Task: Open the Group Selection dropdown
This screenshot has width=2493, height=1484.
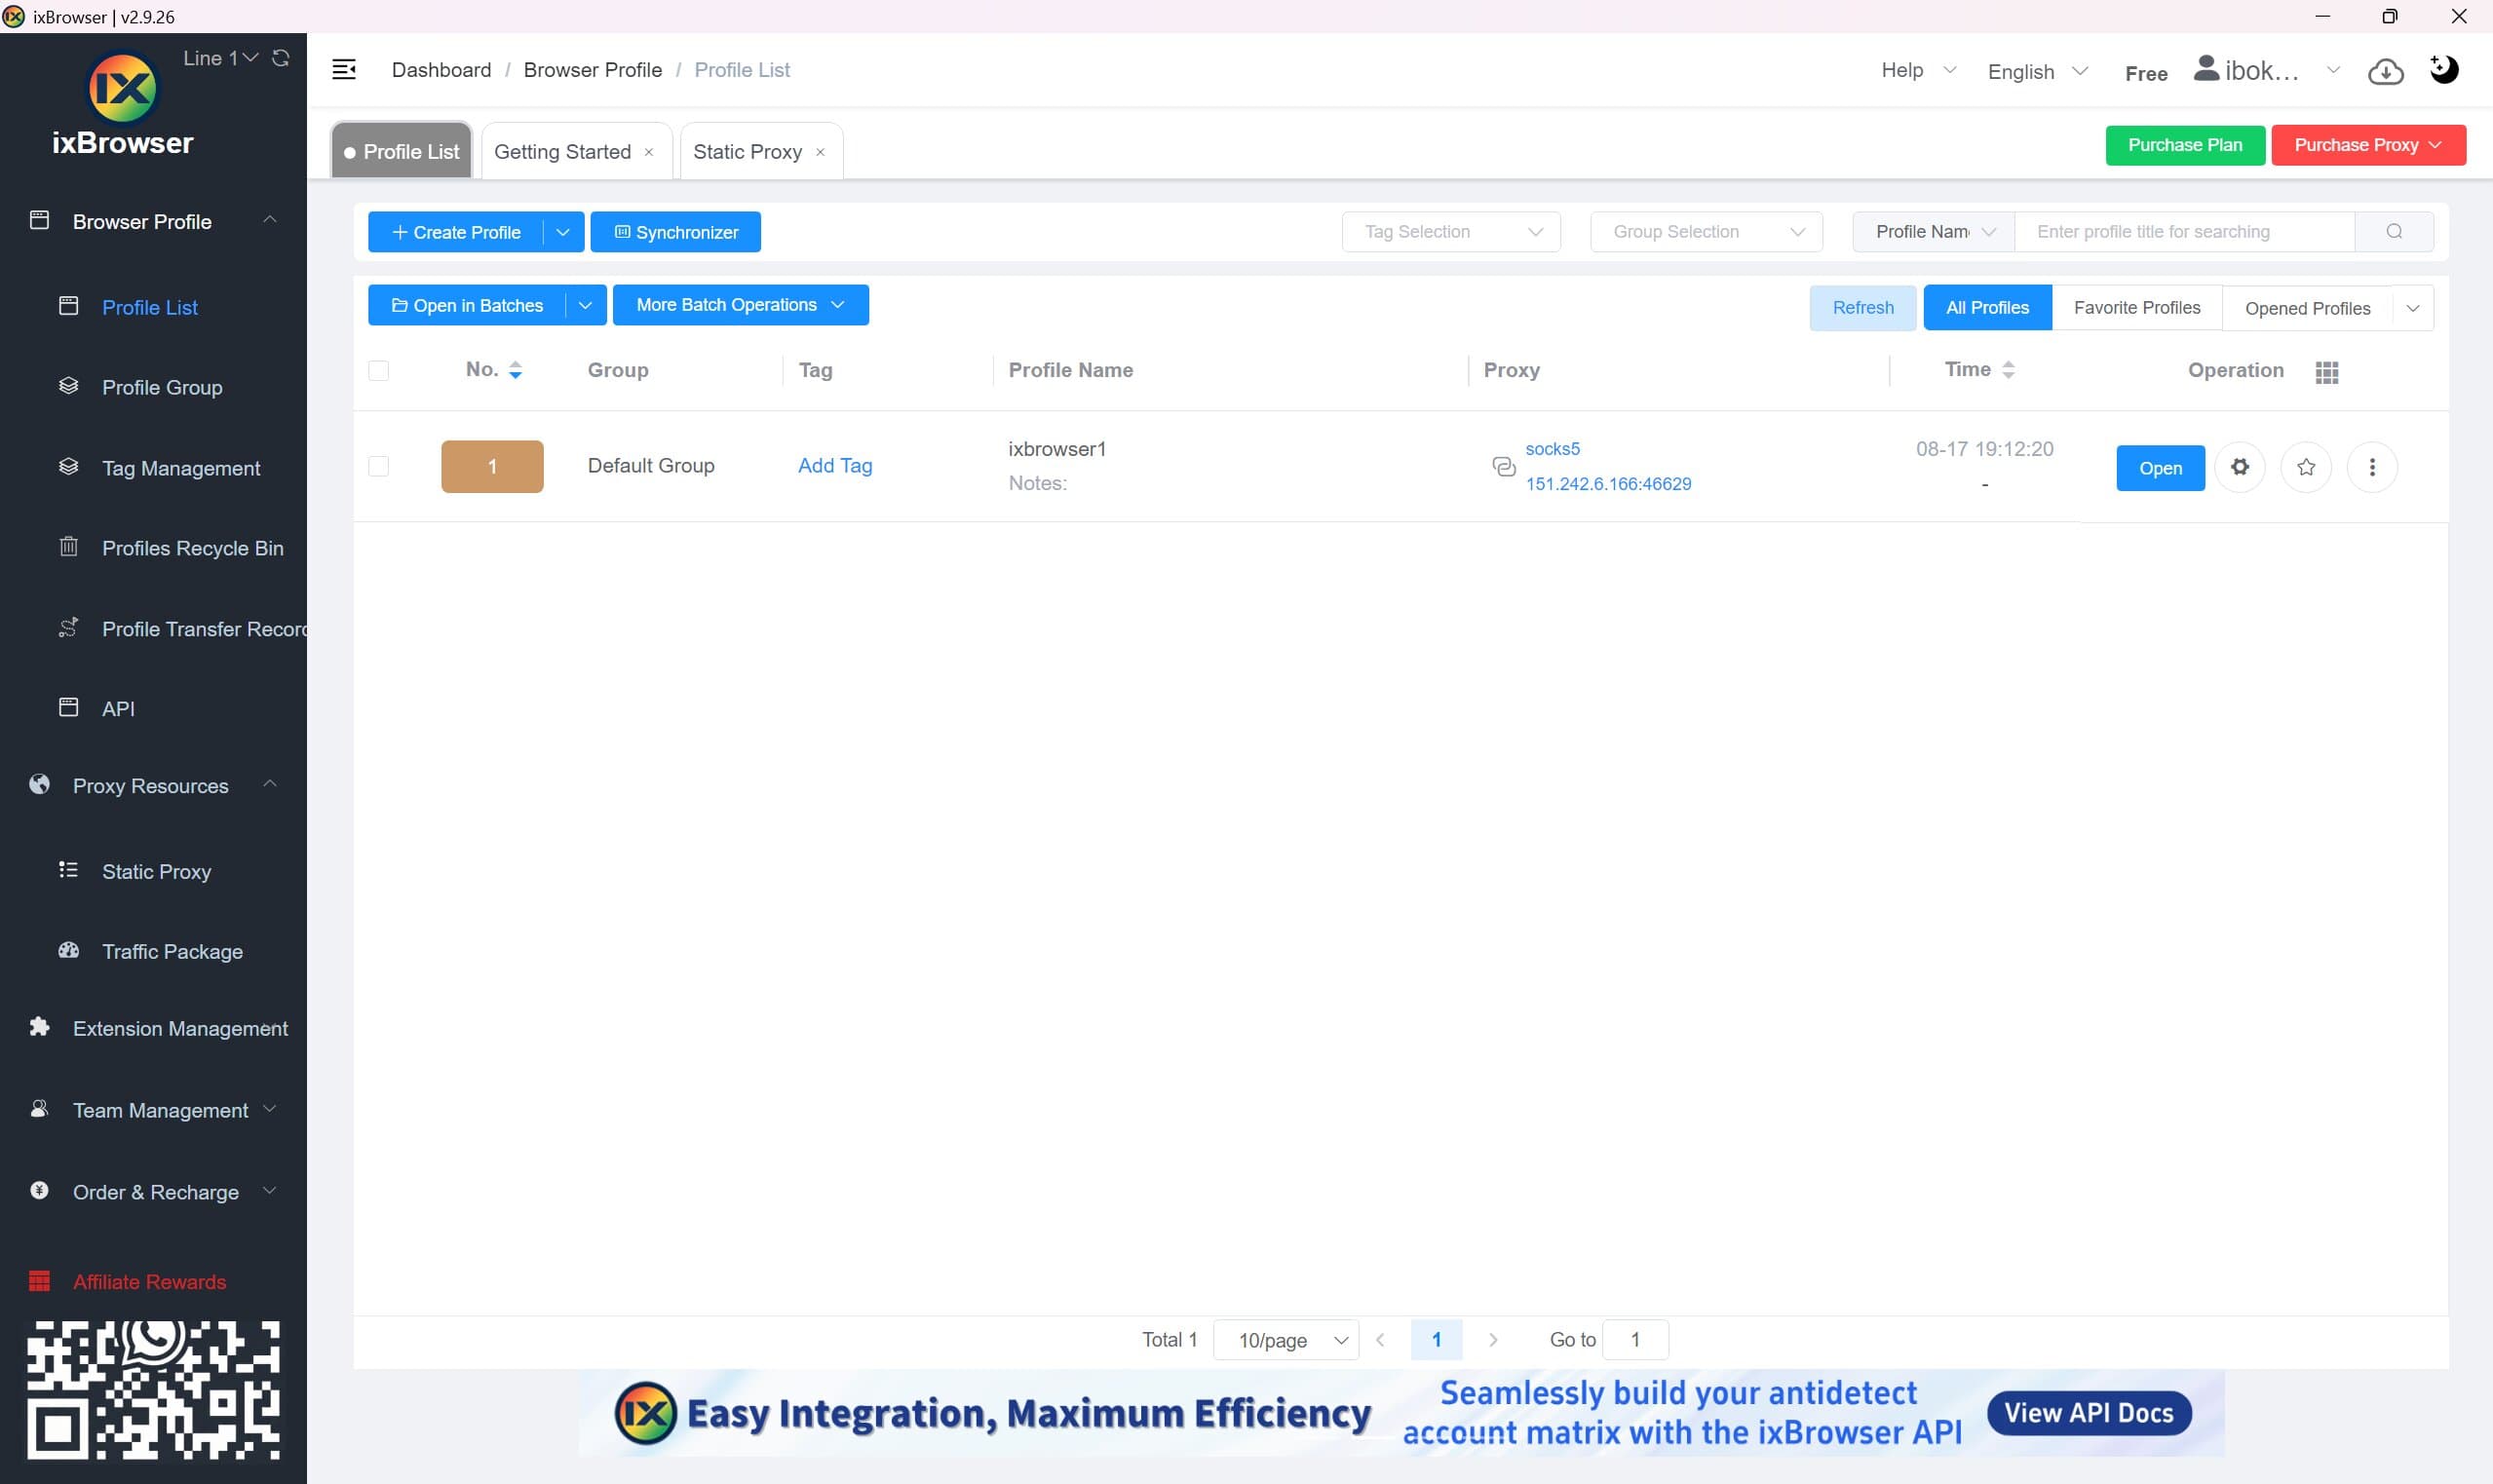Action: coord(1706,232)
